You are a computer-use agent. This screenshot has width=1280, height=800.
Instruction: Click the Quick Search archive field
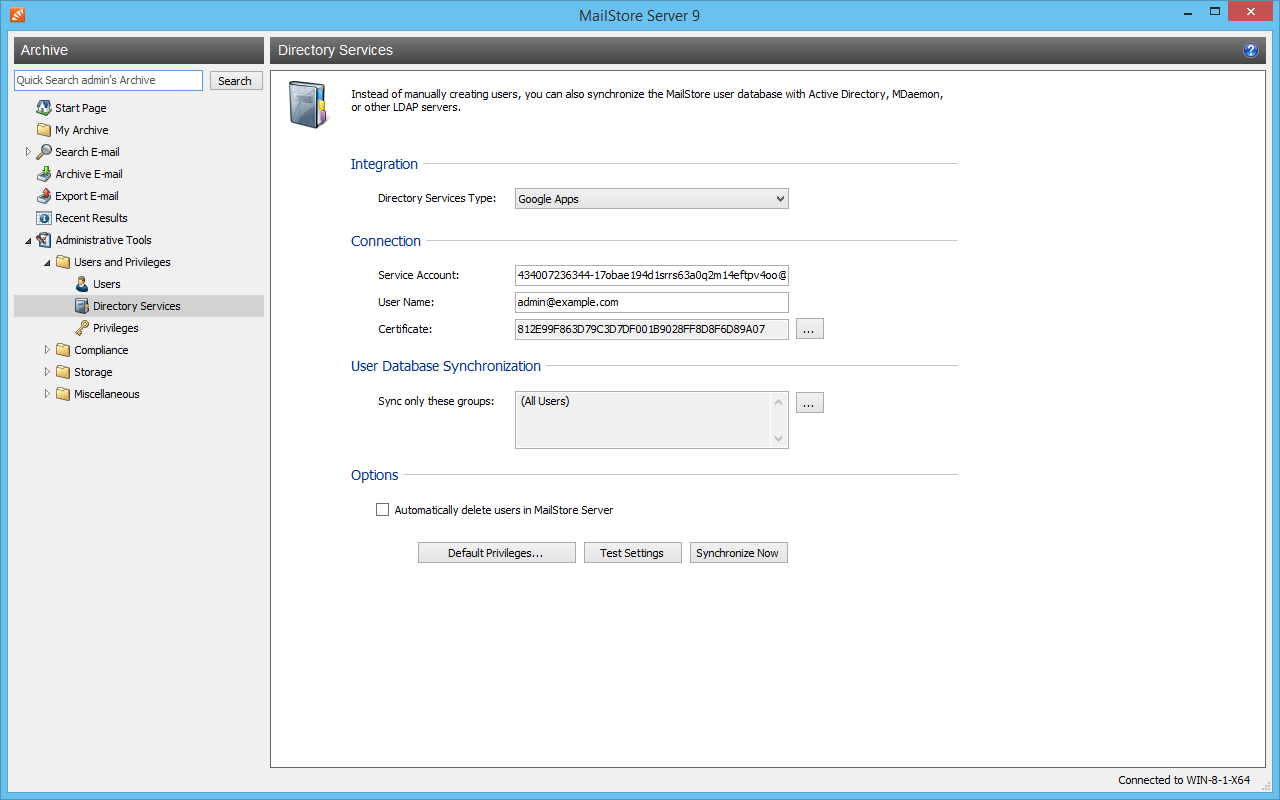tap(108, 80)
